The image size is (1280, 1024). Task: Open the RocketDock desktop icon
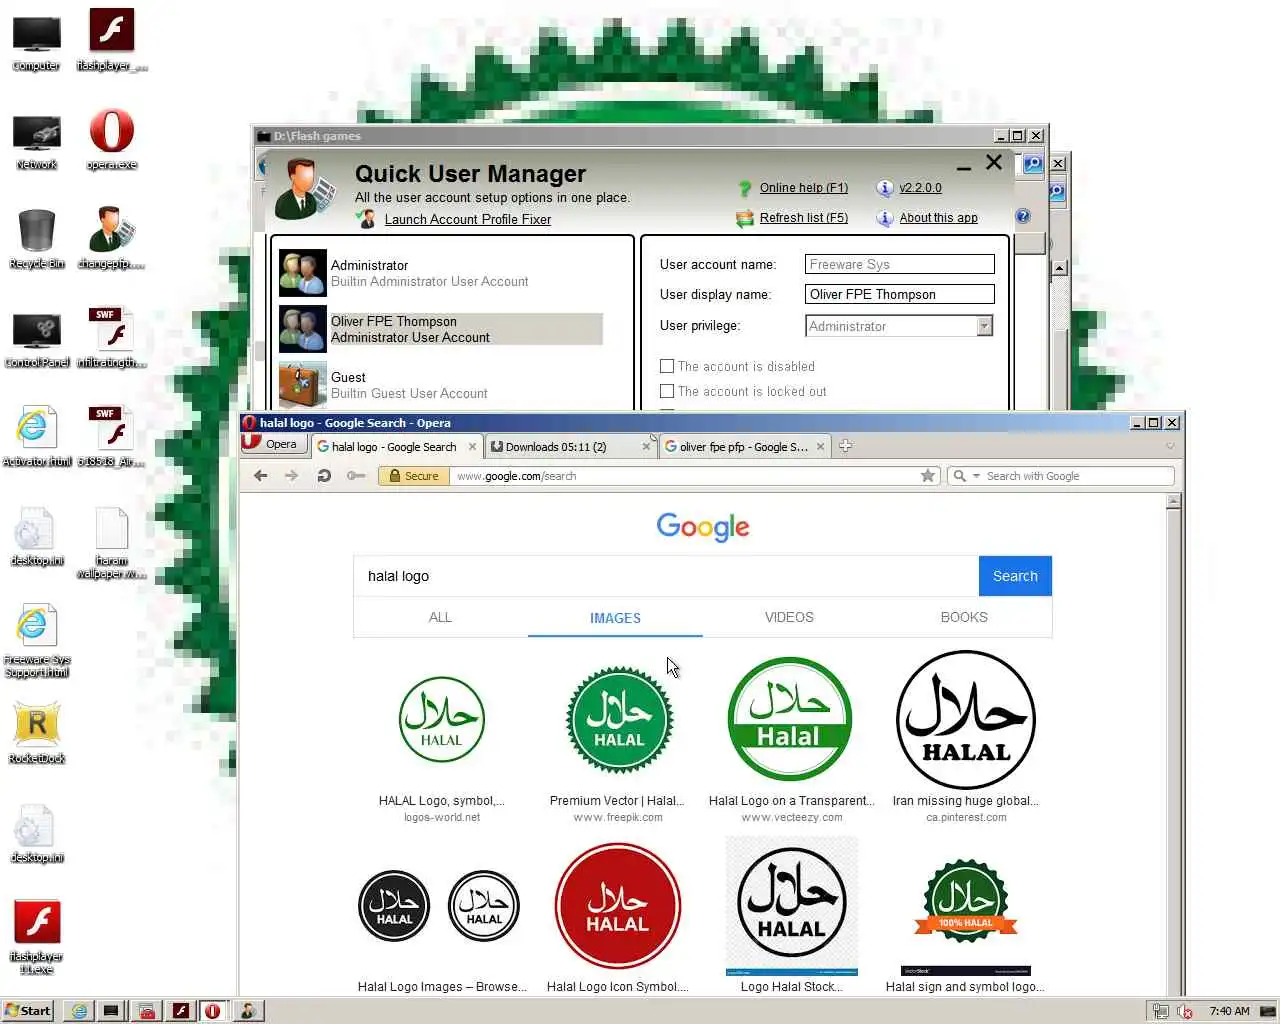click(37, 733)
